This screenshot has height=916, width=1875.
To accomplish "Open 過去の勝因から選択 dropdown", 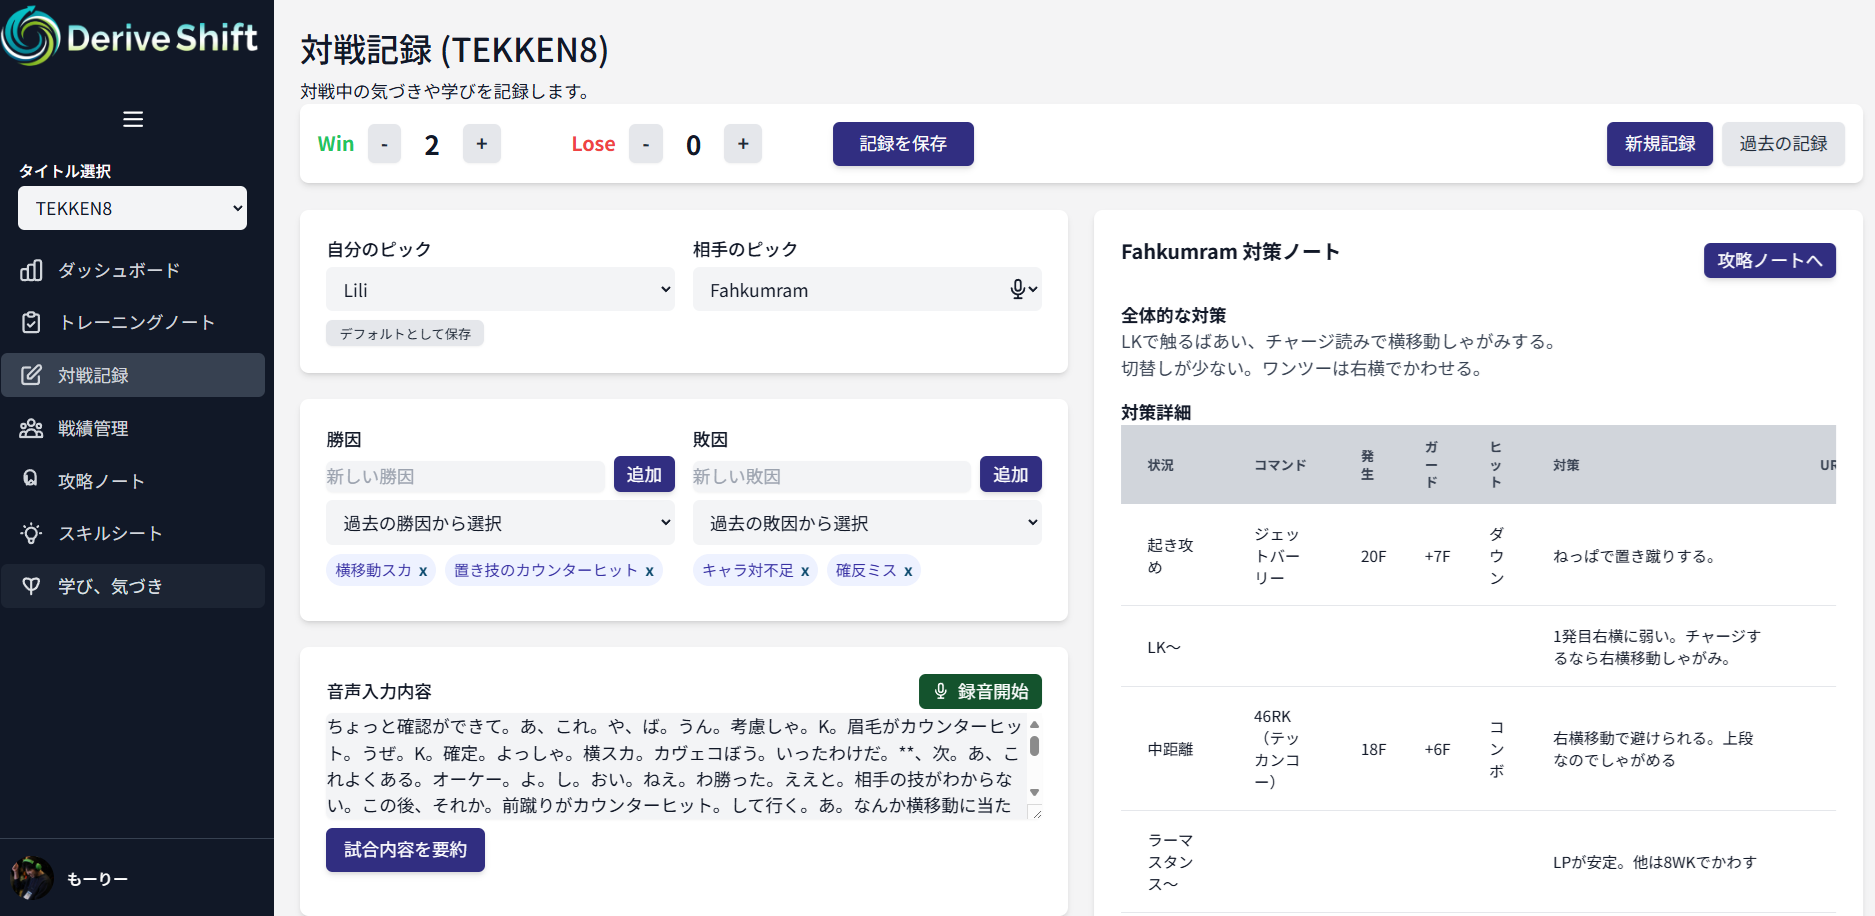I will [500, 523].
